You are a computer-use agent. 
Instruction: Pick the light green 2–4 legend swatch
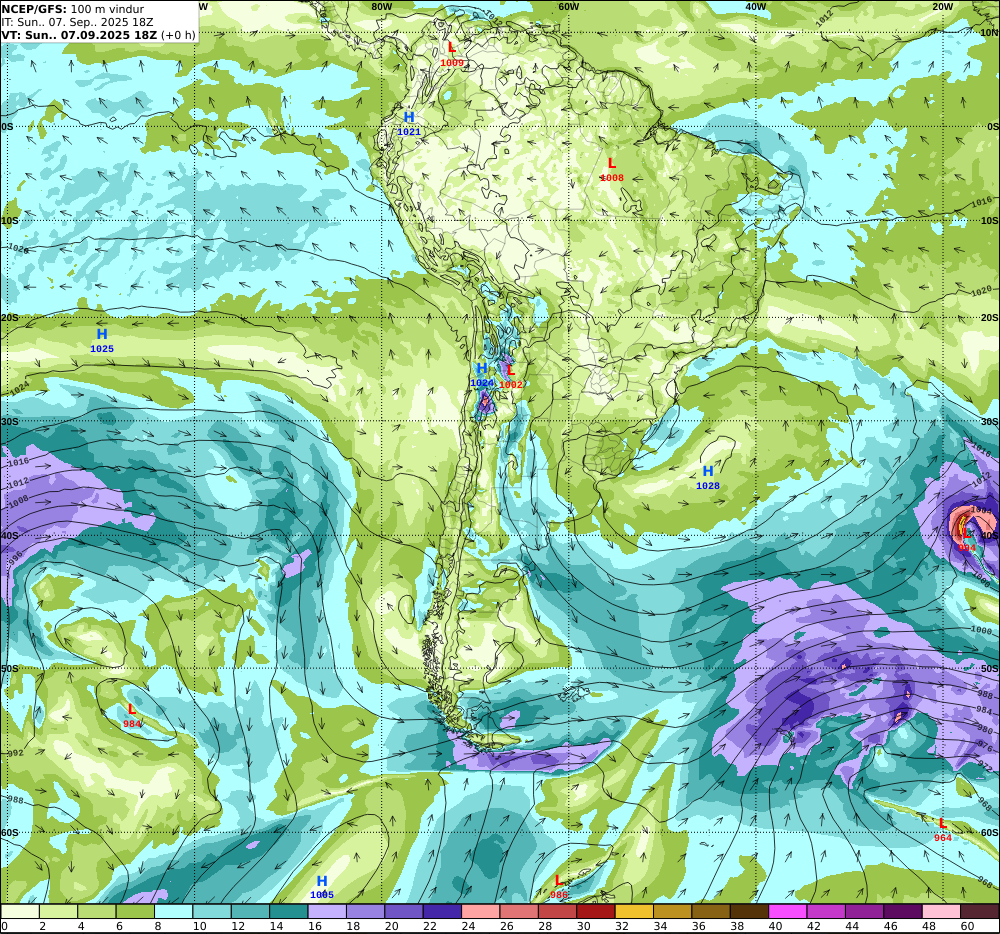click(x=58, y=912)
